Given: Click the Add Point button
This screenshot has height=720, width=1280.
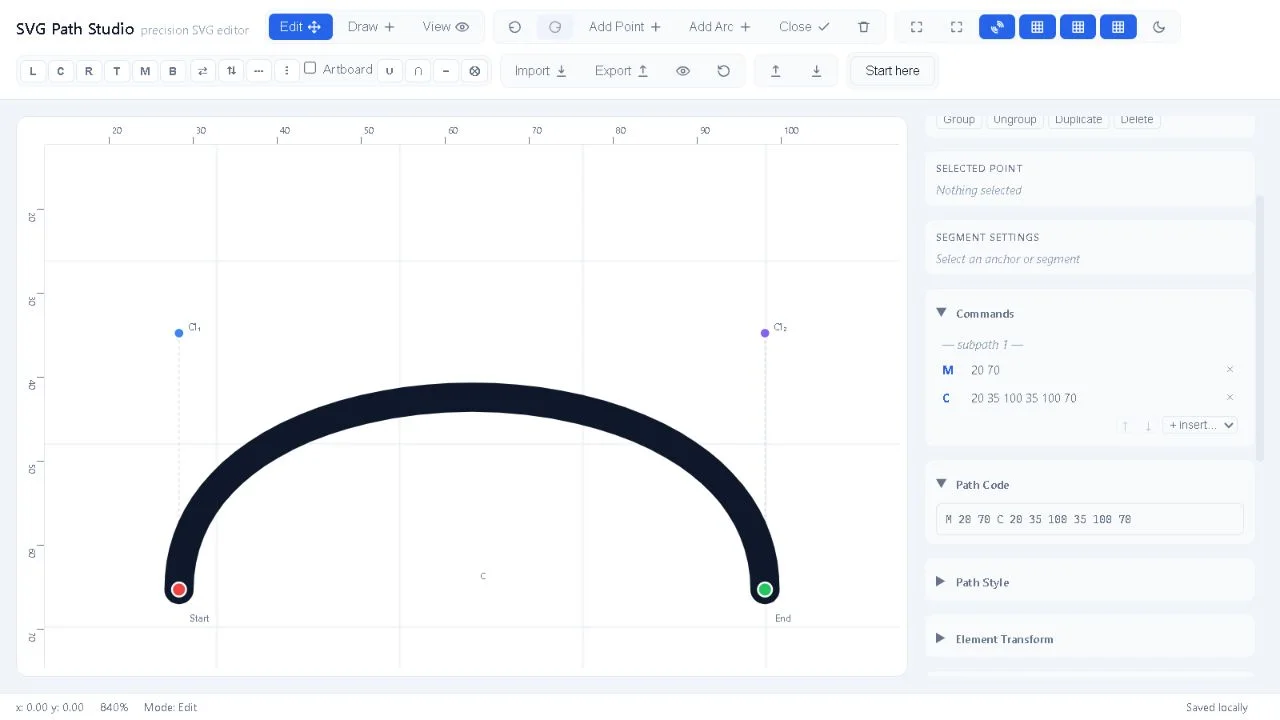Looking at the screenshot, I should coord(625,27).
